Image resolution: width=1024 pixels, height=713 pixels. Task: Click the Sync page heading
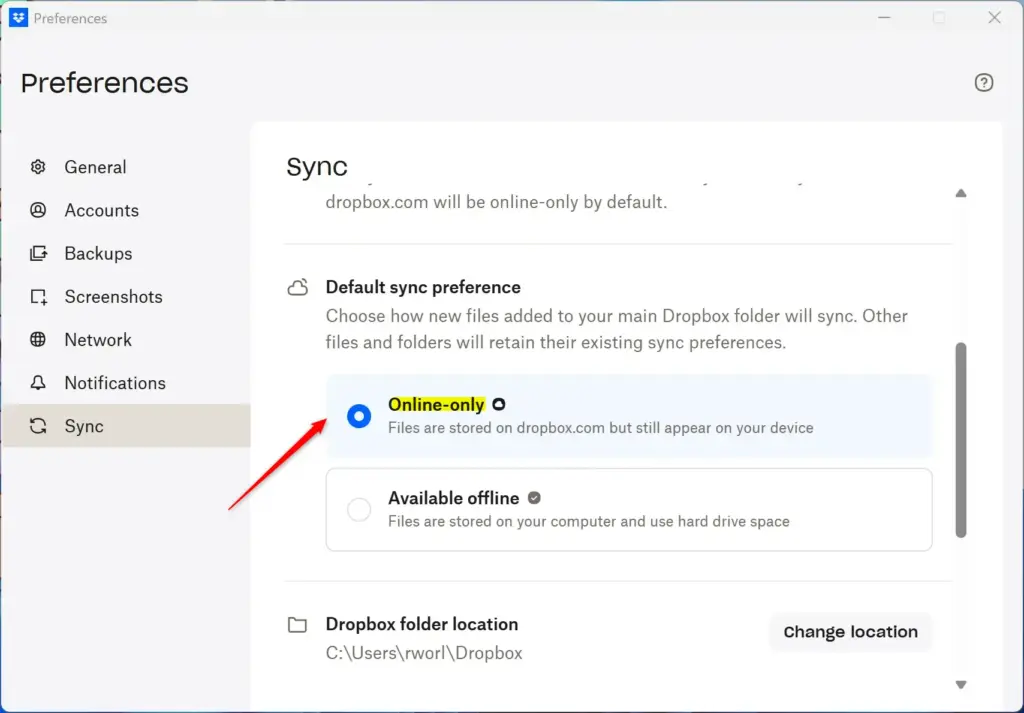[317, 167]
